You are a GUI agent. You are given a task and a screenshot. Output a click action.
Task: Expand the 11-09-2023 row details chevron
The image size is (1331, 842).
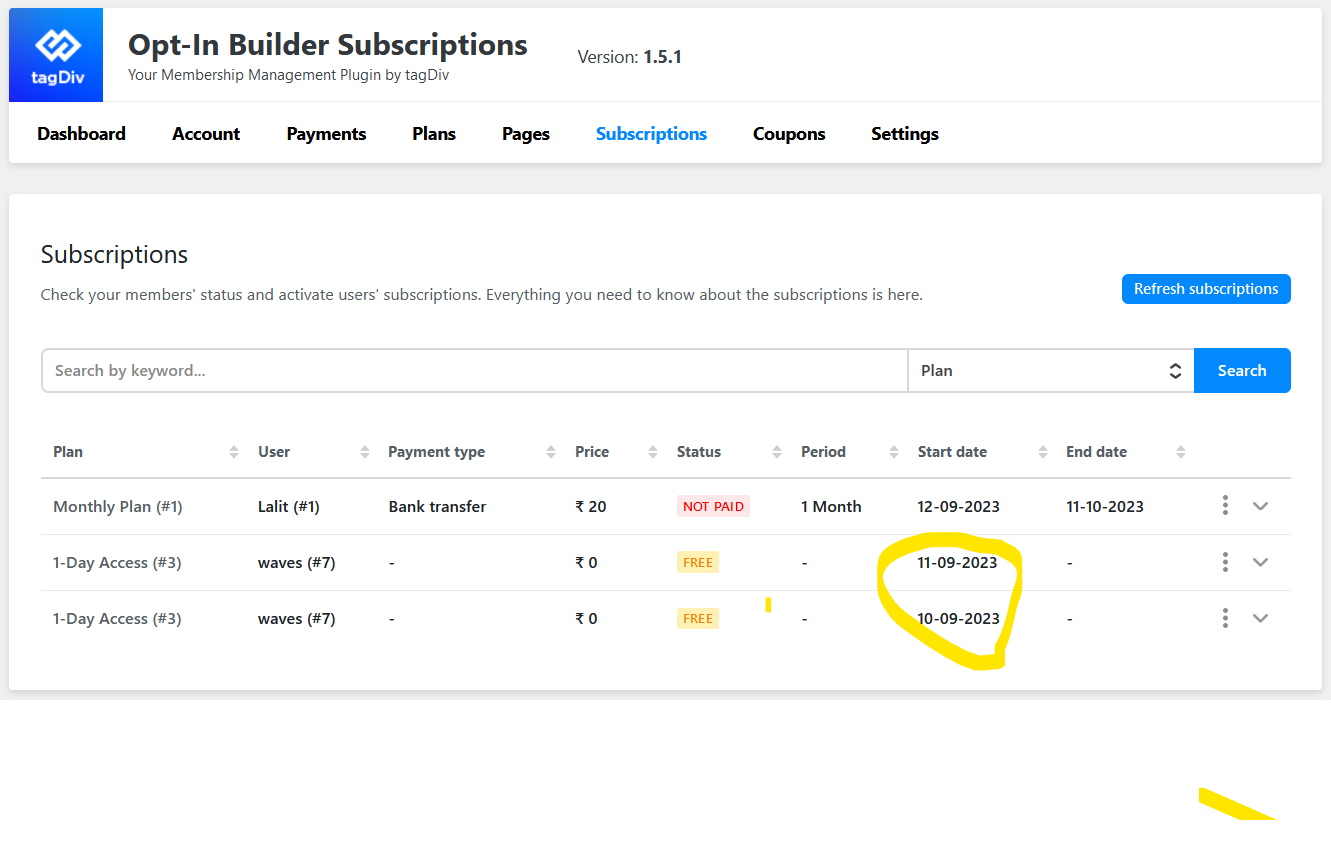[x=1260, y=562]
